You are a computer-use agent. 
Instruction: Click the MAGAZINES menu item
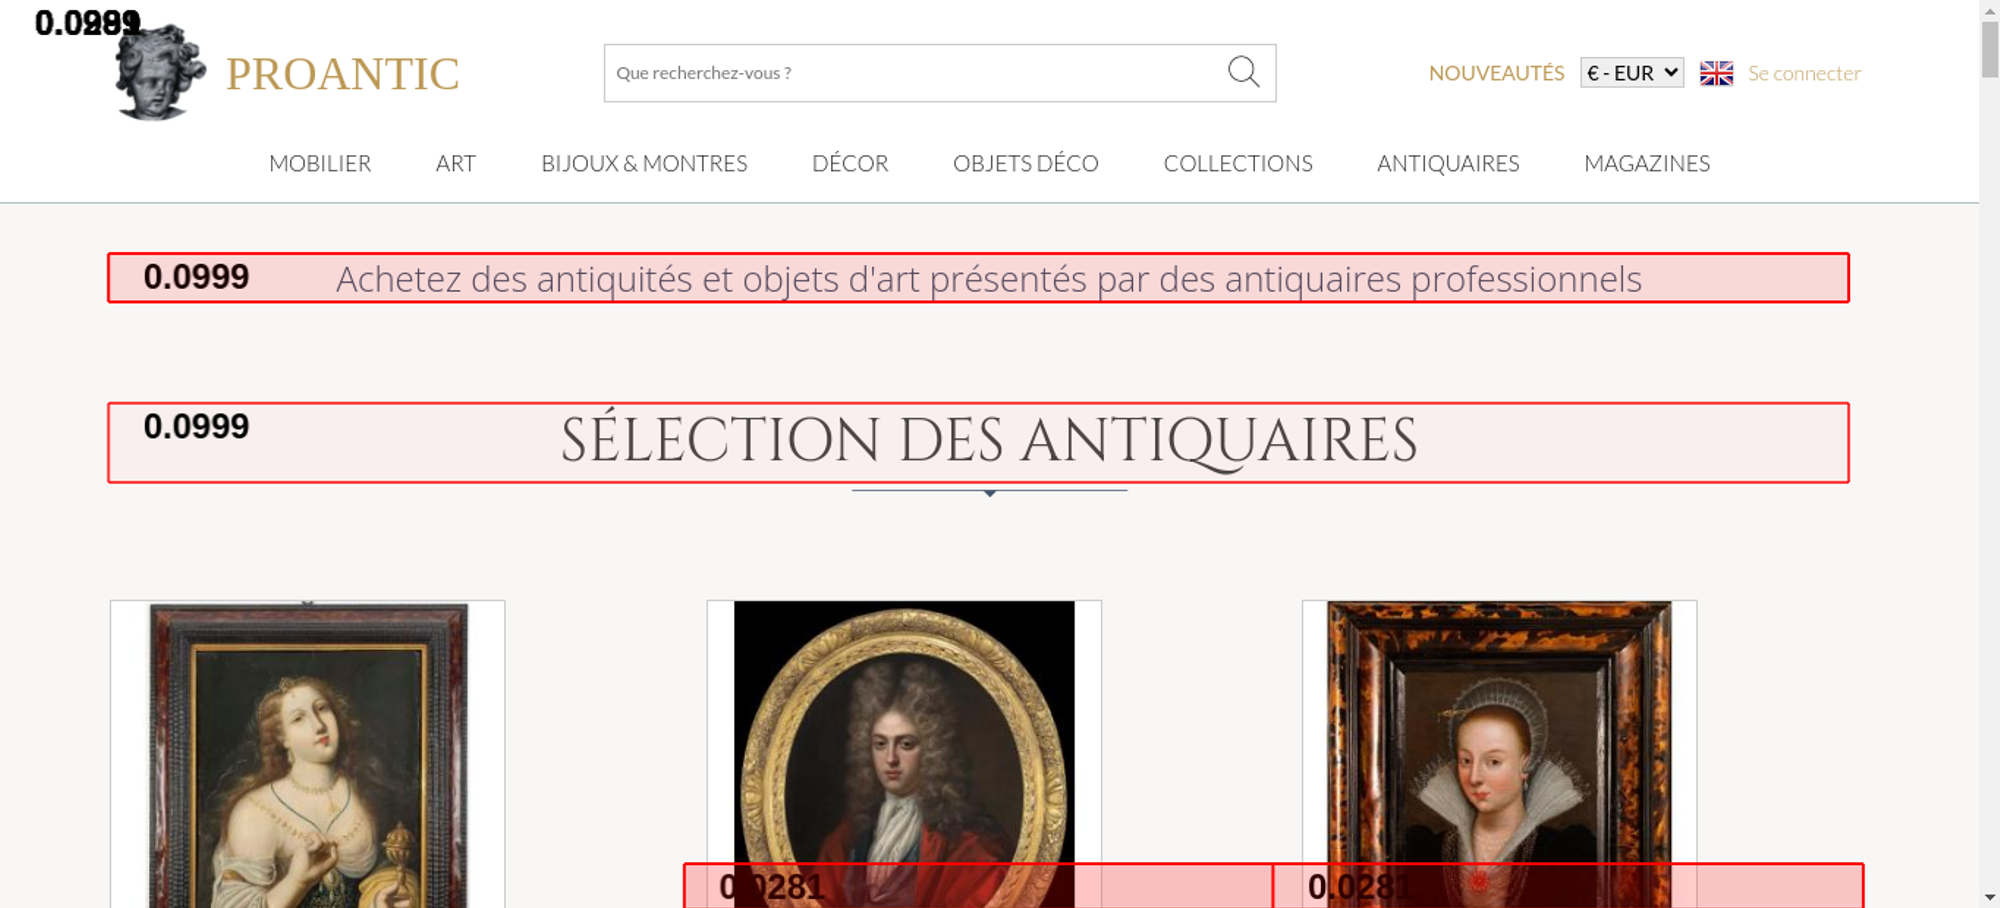point(1647,163)
